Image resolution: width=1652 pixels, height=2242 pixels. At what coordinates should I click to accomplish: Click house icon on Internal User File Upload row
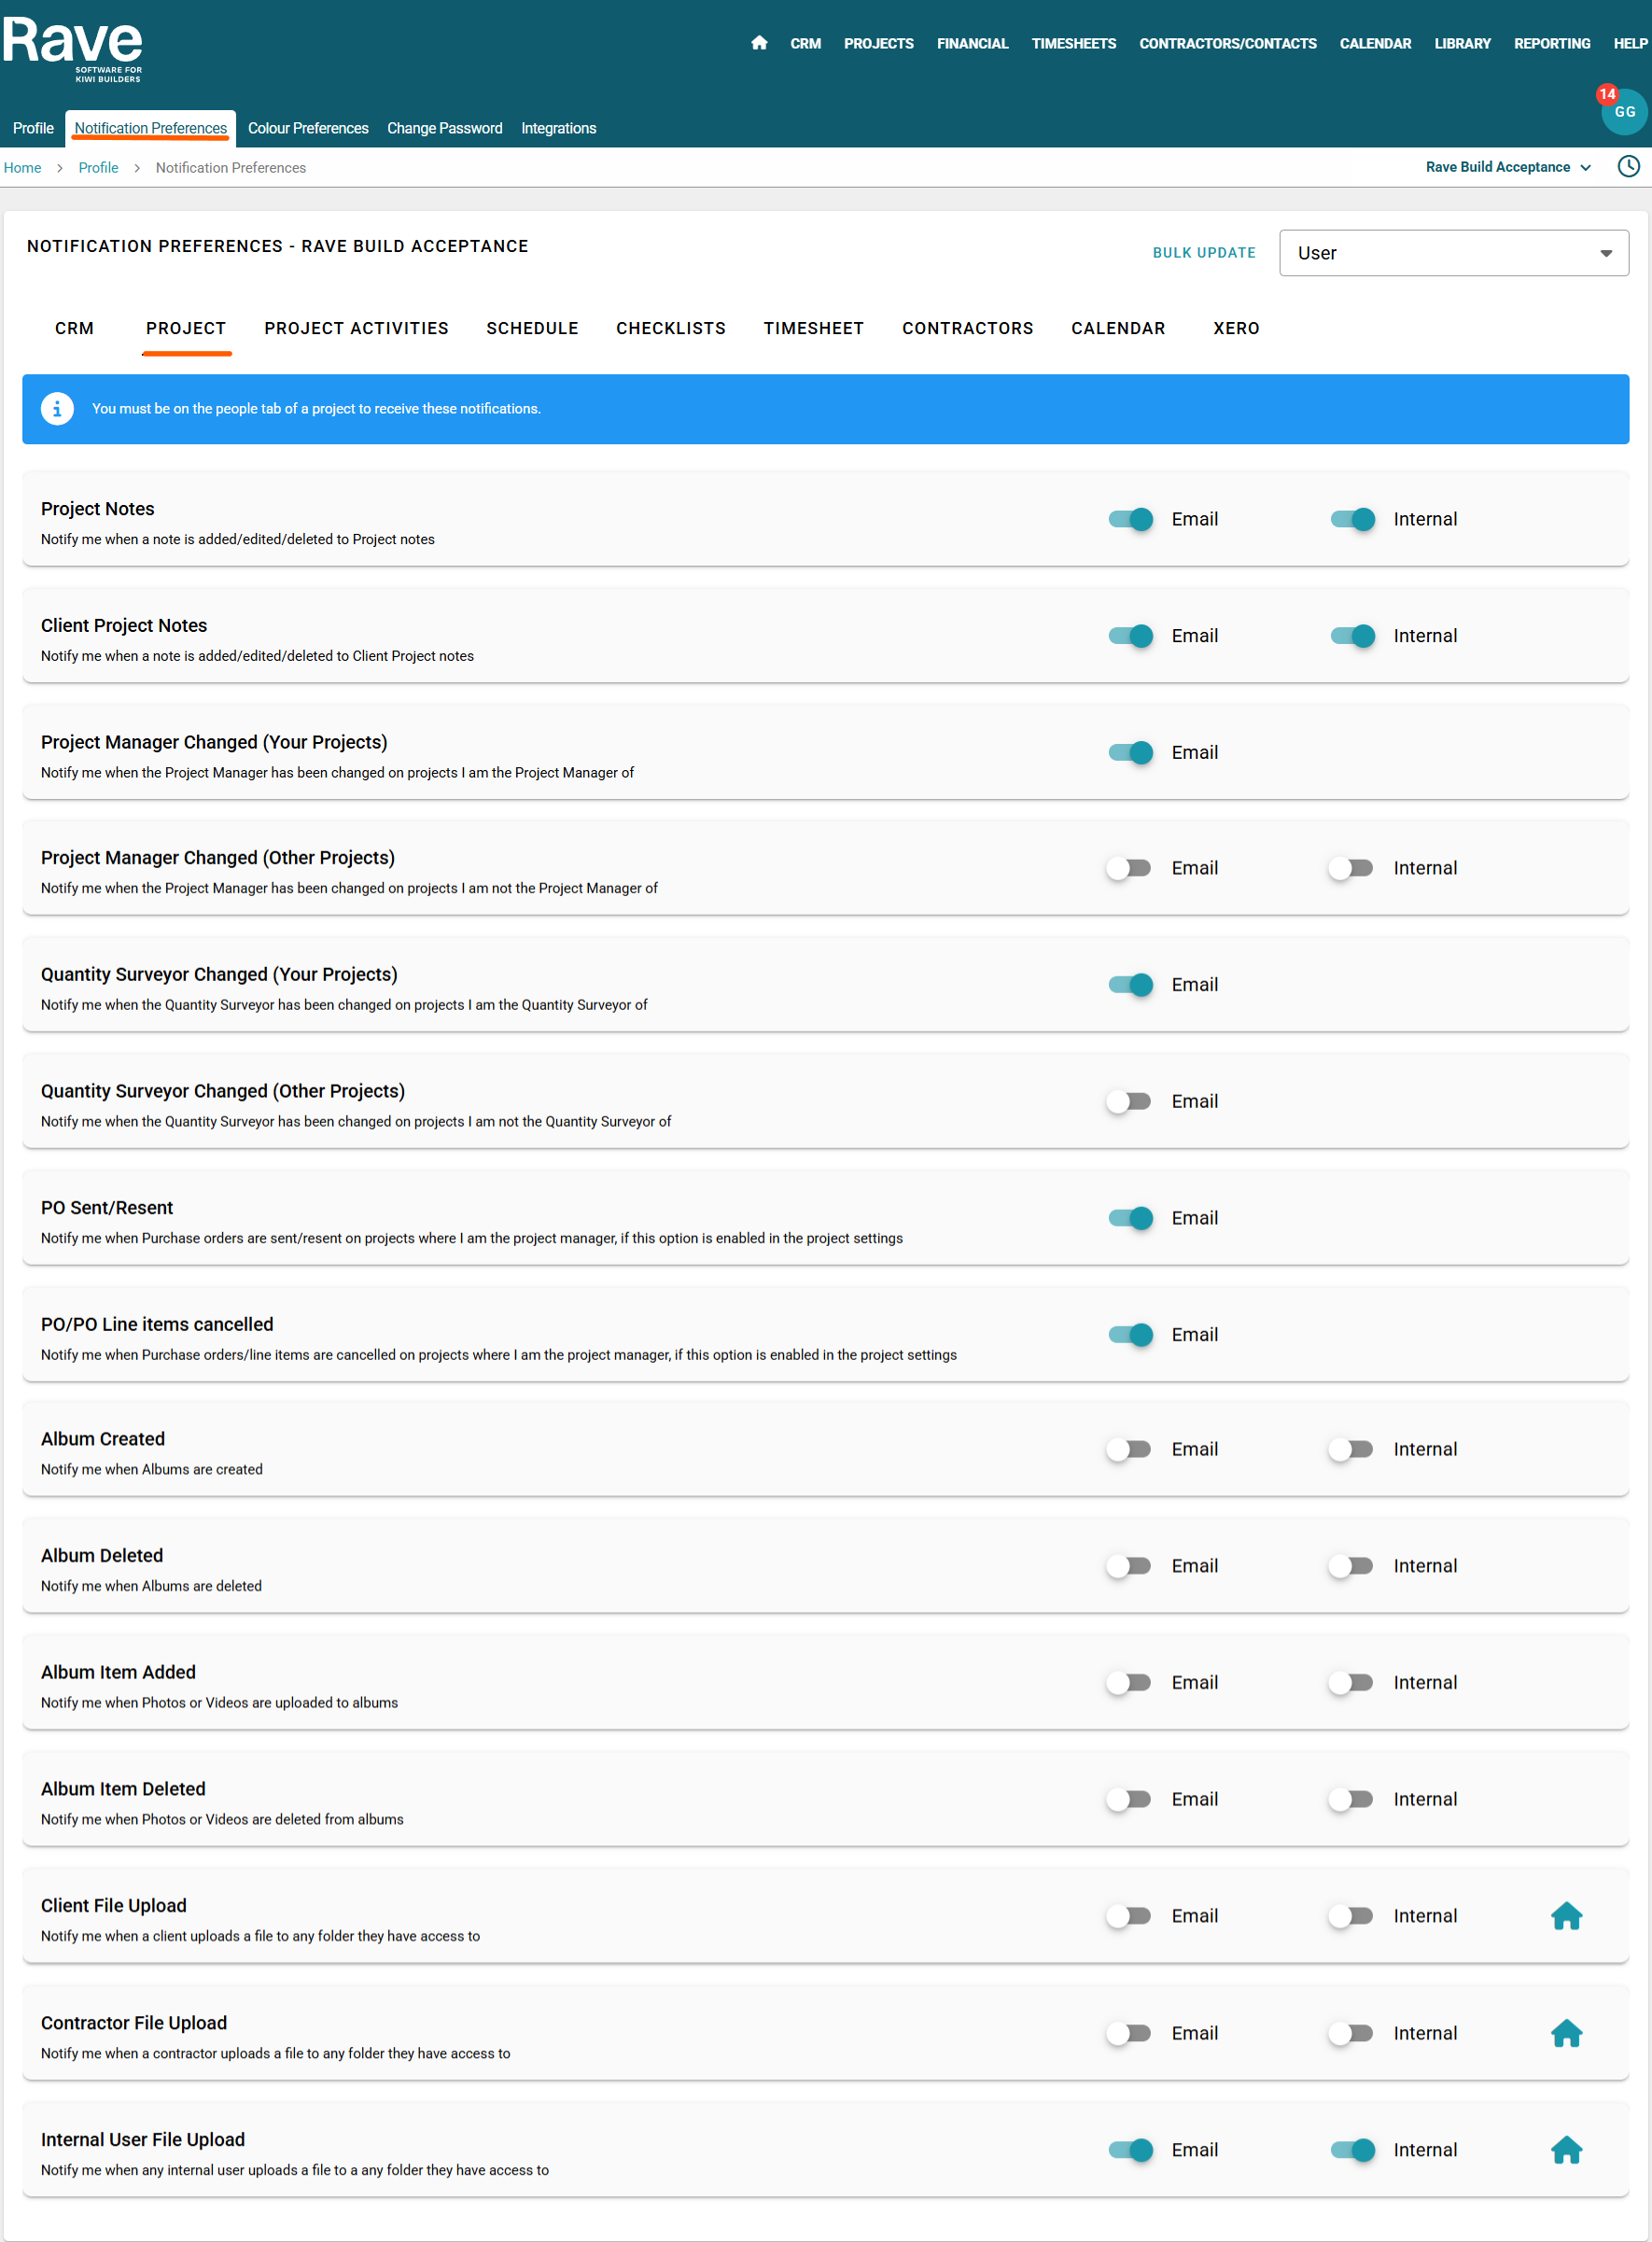coord(1566,2150)
